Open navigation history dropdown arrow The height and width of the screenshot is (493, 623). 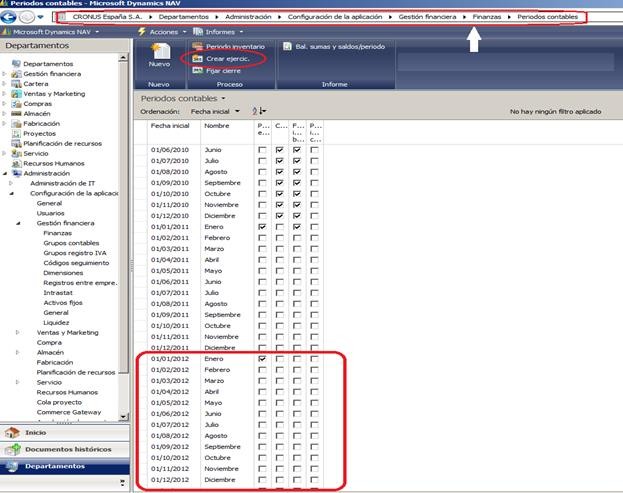(41, 17)
